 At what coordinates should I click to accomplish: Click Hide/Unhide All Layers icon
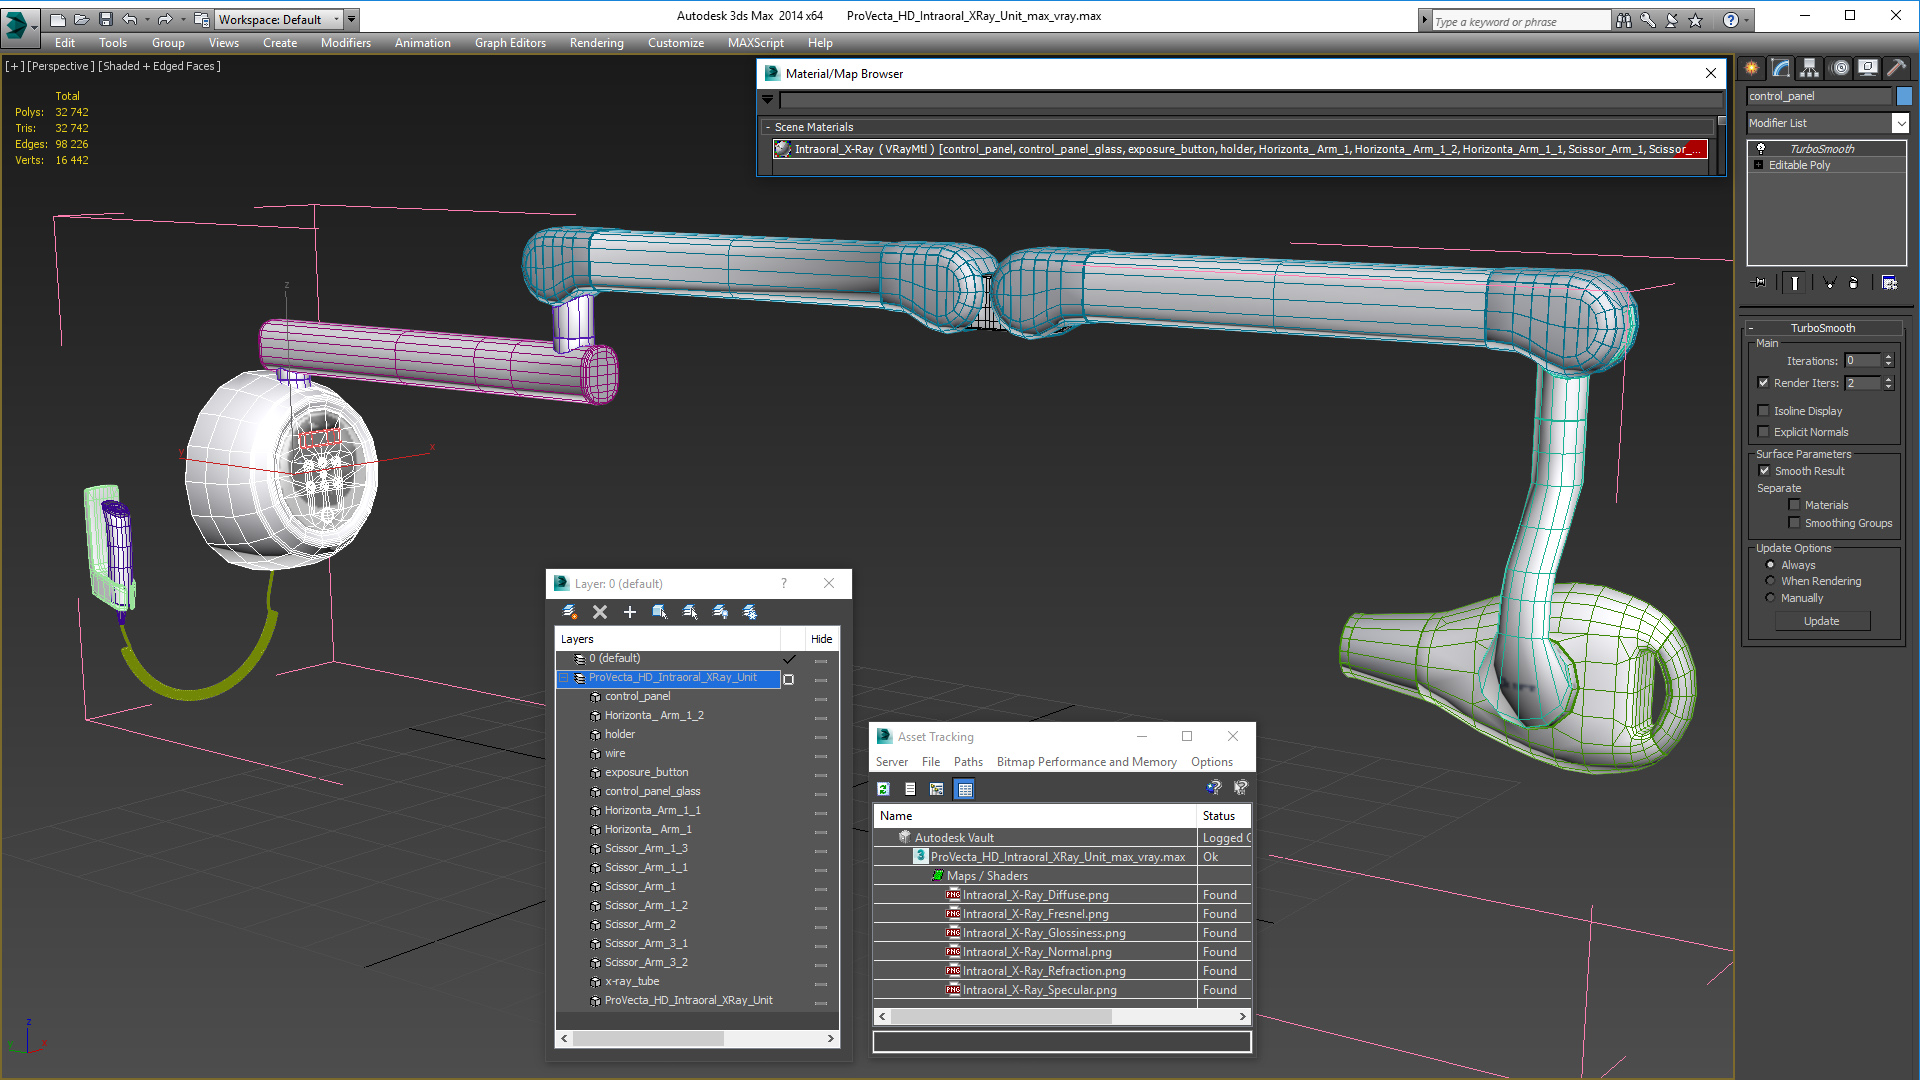coord(720,612)
